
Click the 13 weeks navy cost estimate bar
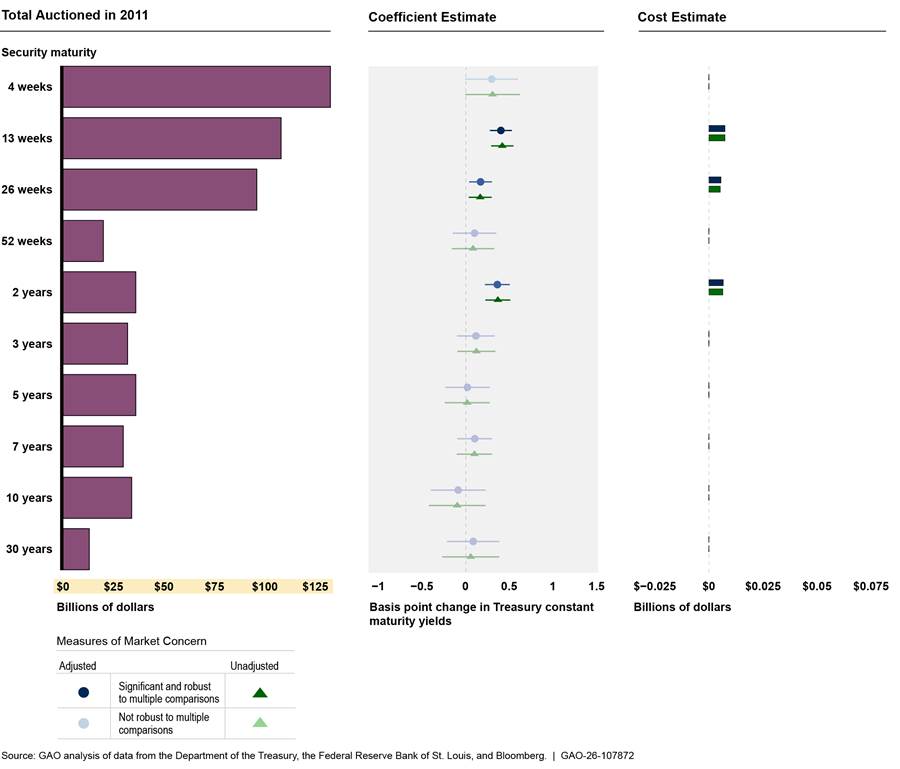[x=716, y=129]
